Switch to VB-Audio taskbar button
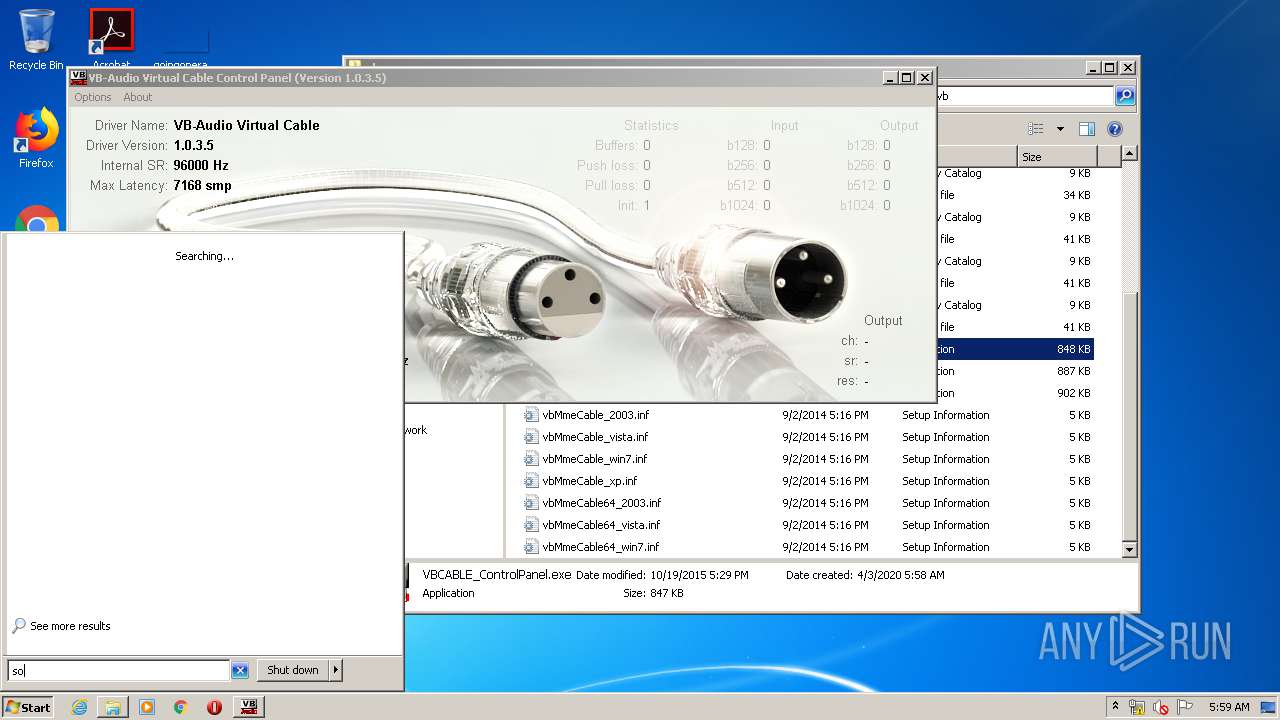 pos(248,707)
